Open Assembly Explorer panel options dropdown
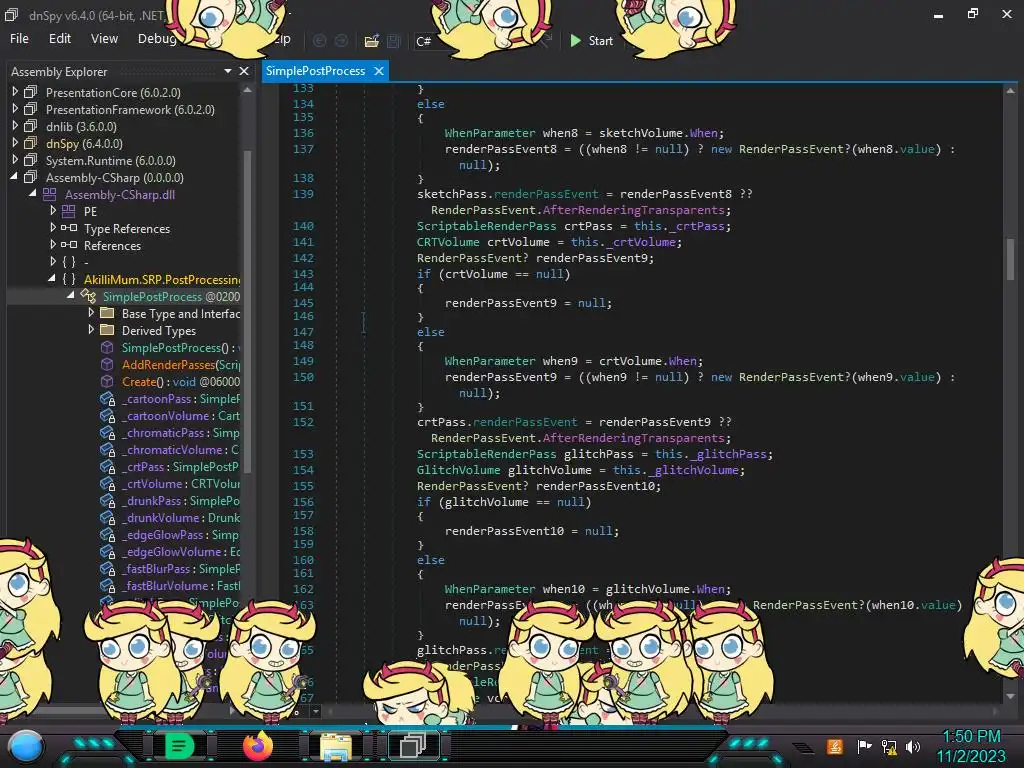This screenshot has height=768, width=1024. coord(227,71)
